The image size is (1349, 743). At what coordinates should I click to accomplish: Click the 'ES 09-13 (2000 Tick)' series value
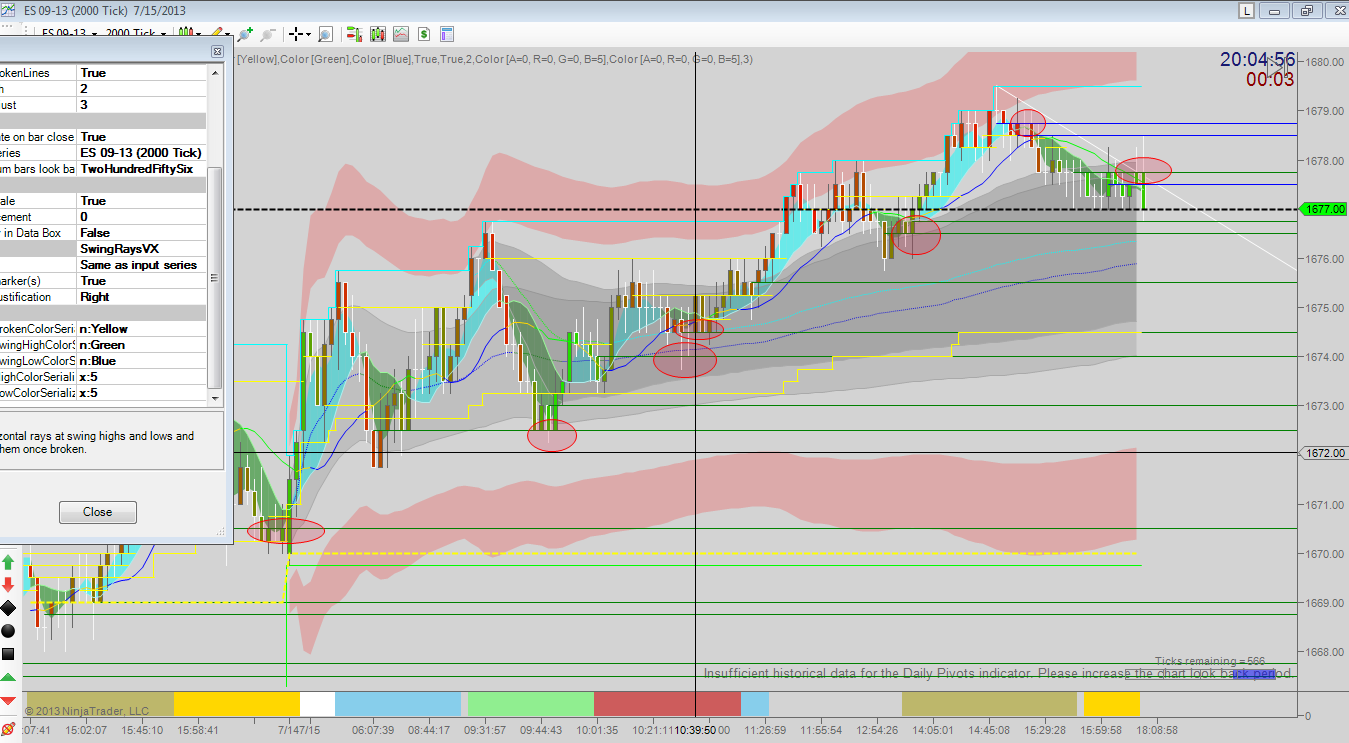tap(141, 153)
